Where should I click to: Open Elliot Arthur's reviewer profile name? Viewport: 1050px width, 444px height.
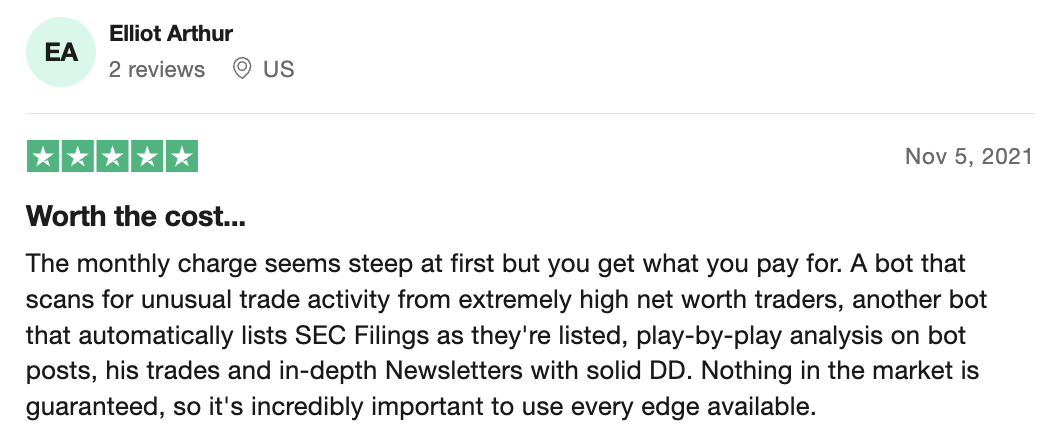pos(171,33)
